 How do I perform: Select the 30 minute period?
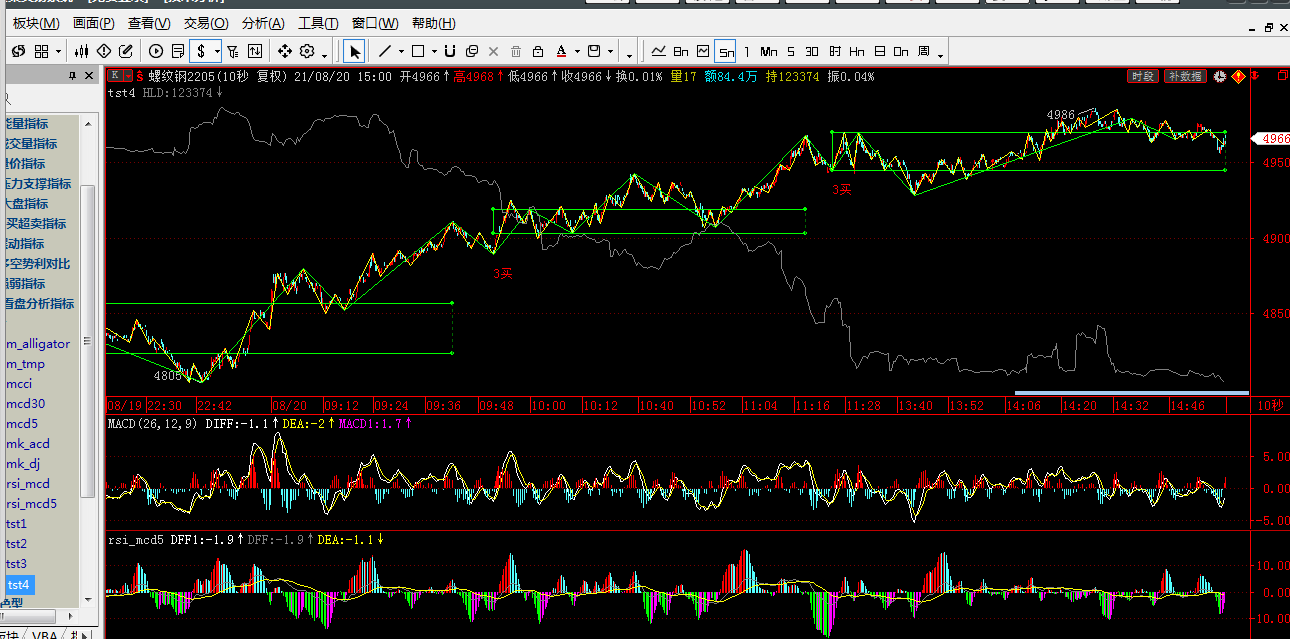812,51
